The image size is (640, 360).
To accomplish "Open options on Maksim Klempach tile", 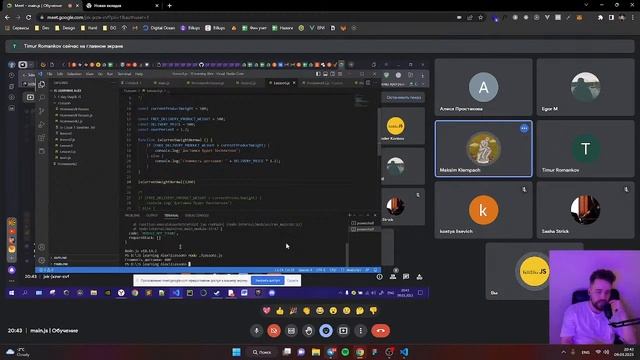I will (x=524, y=129).
